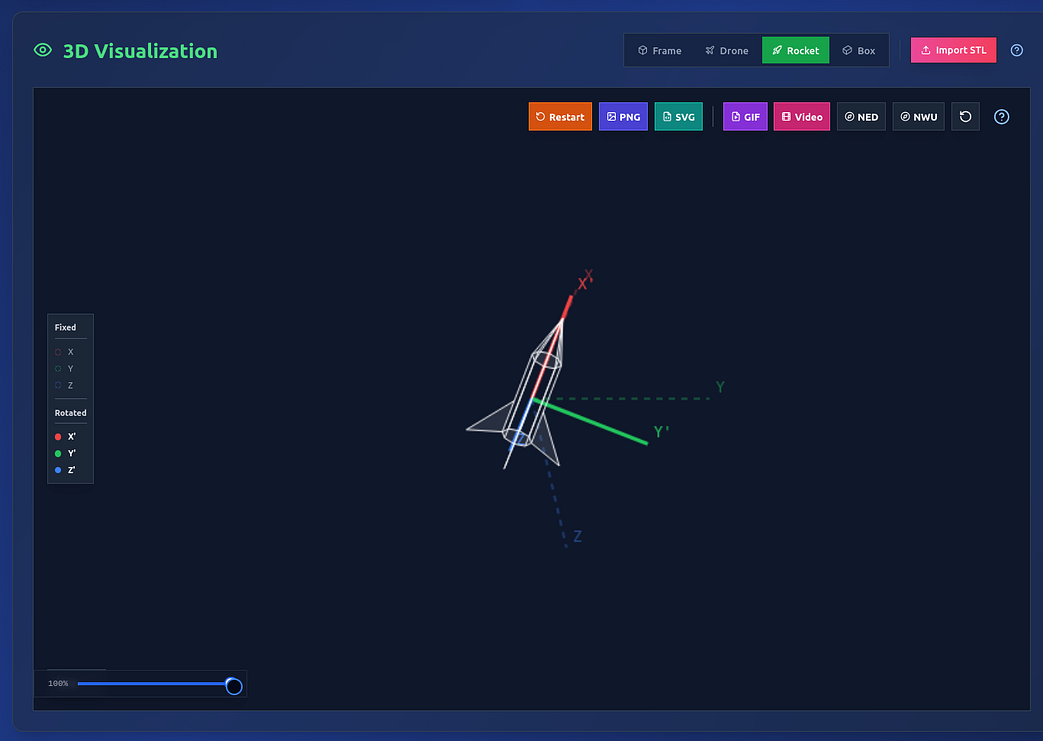The image size is (1043, 741).
Task: Switch to the Drone model tab
Action: 726,51
